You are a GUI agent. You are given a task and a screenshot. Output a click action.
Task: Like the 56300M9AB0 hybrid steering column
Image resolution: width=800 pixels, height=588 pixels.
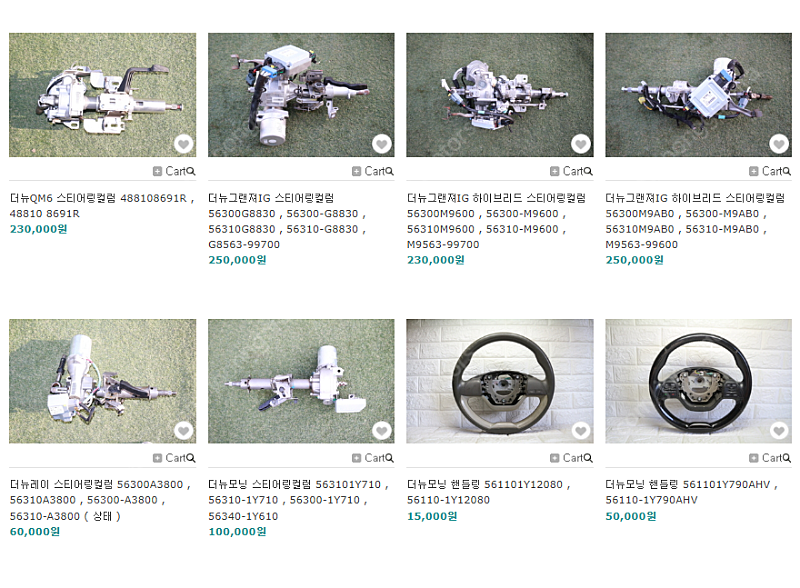[x=779, y=144]
